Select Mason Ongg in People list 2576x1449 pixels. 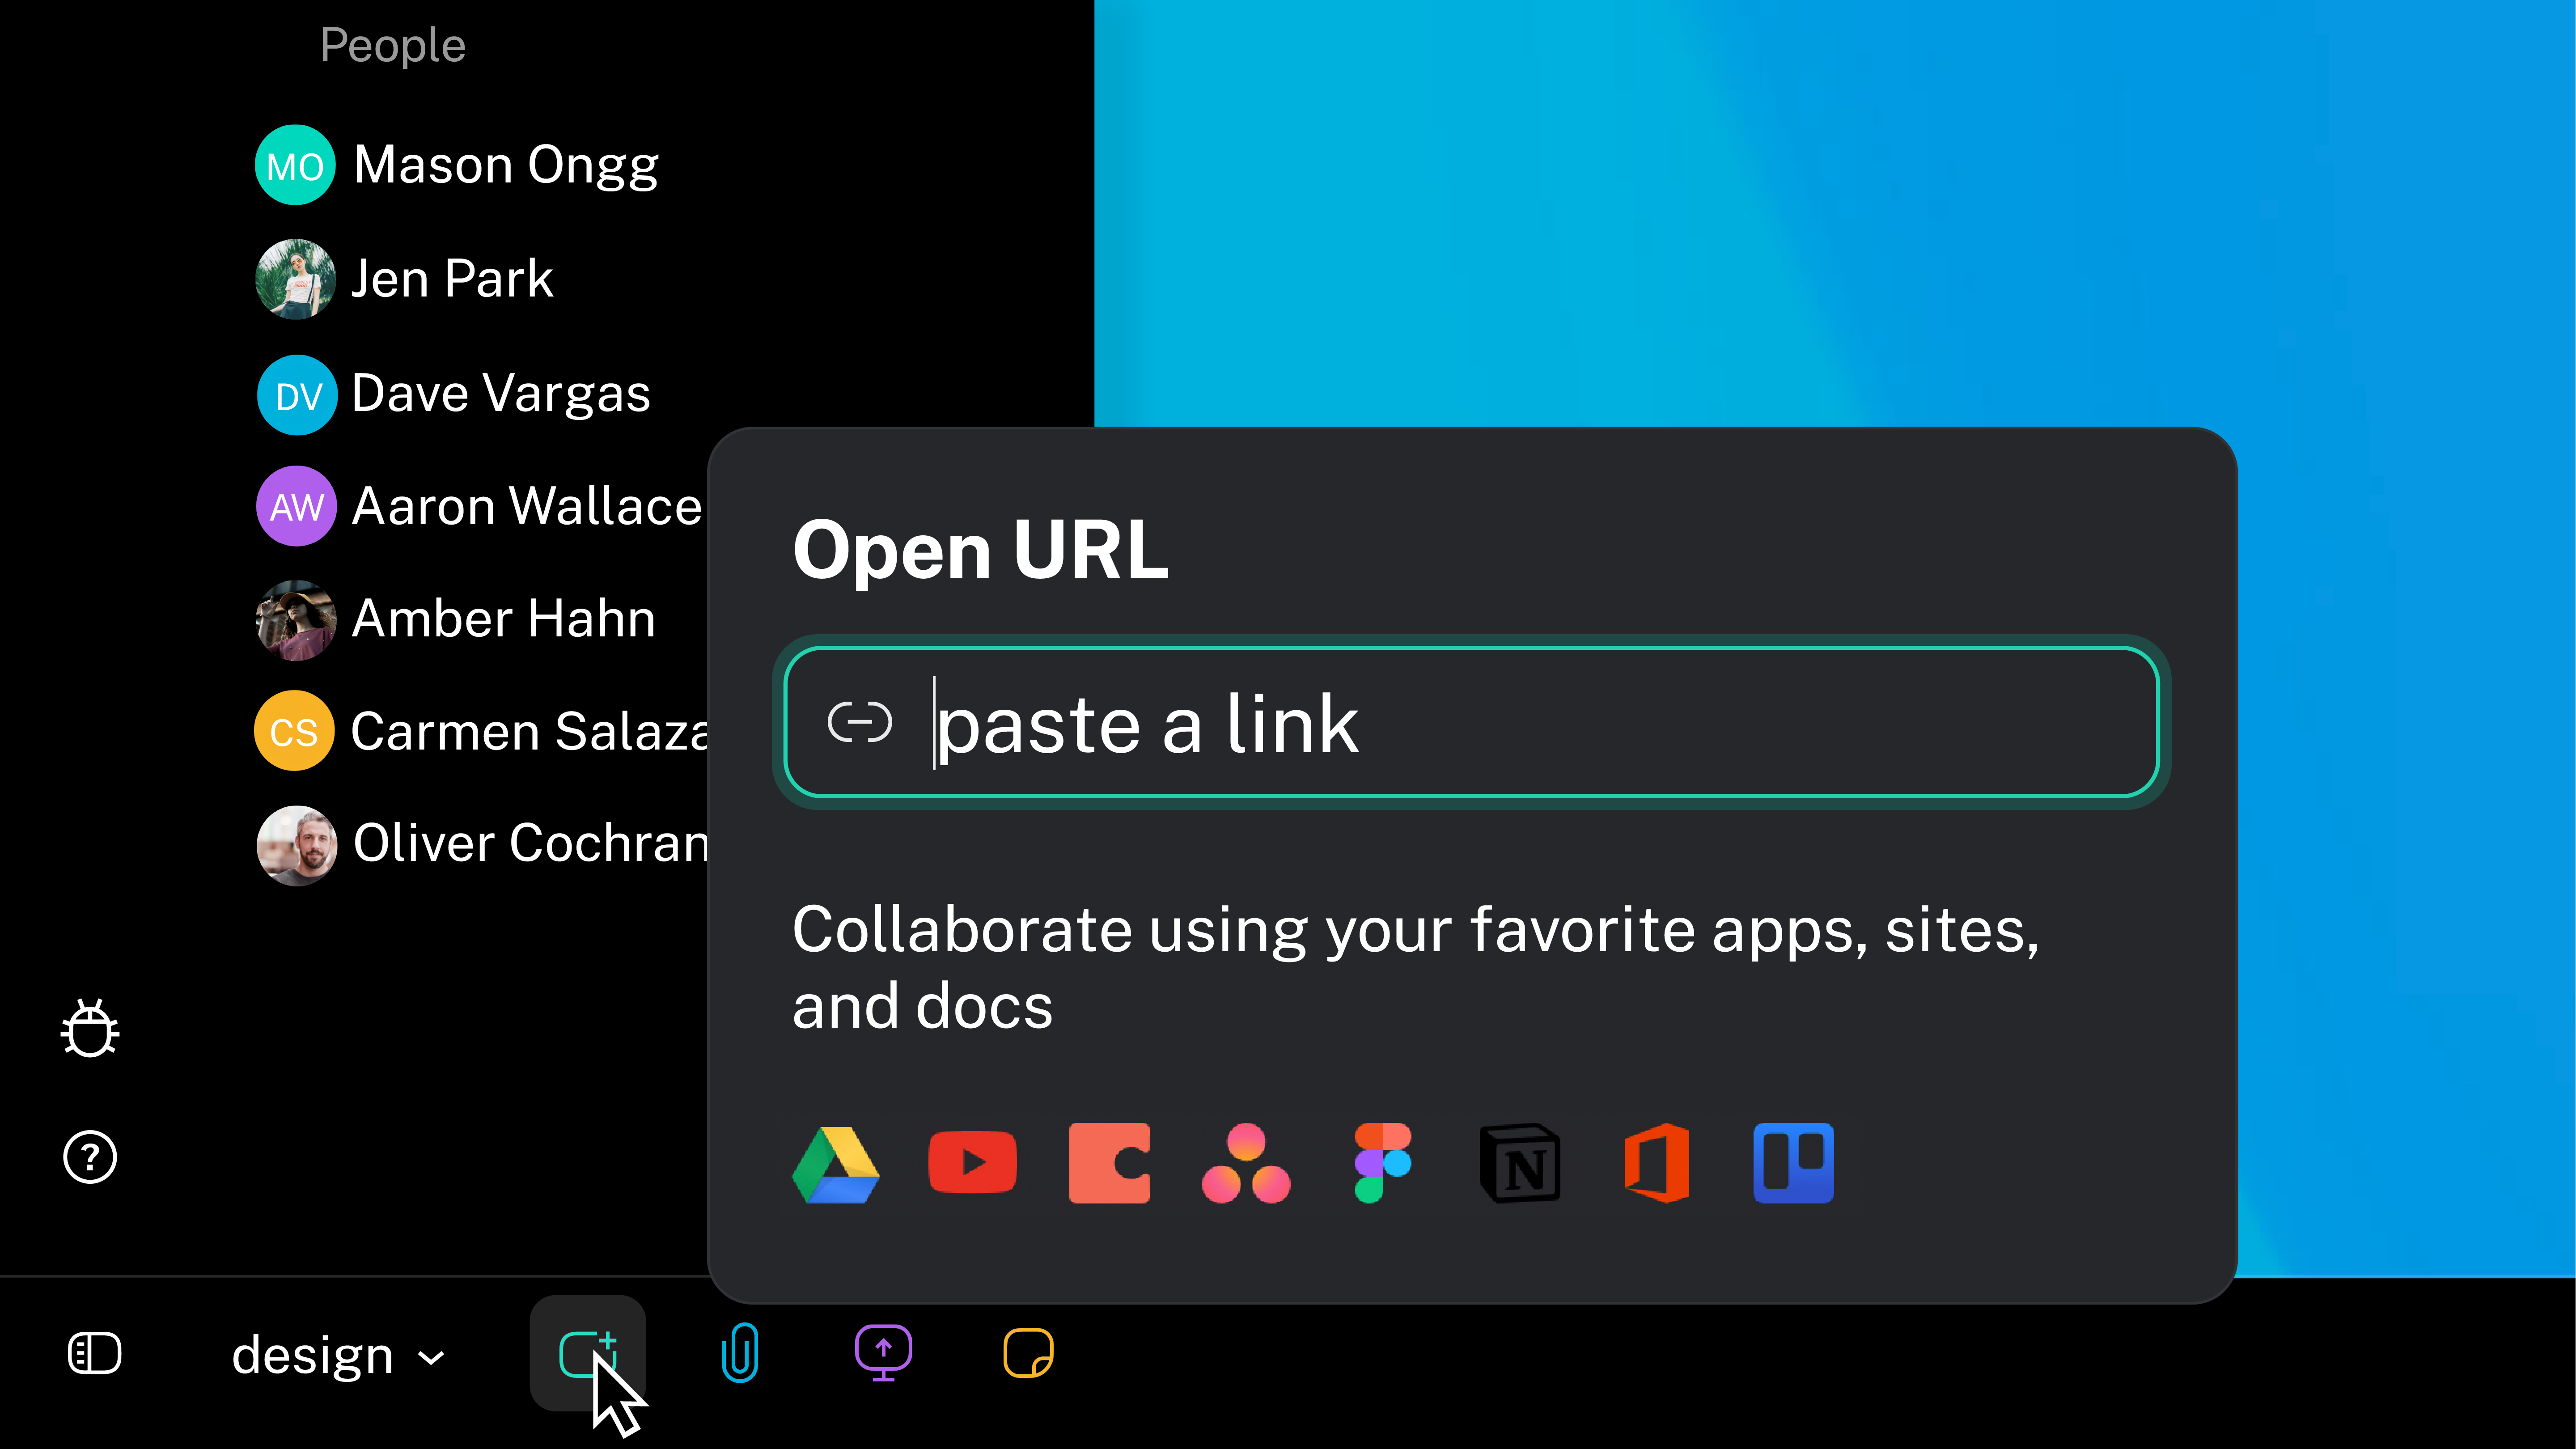[x=505, y=165]
